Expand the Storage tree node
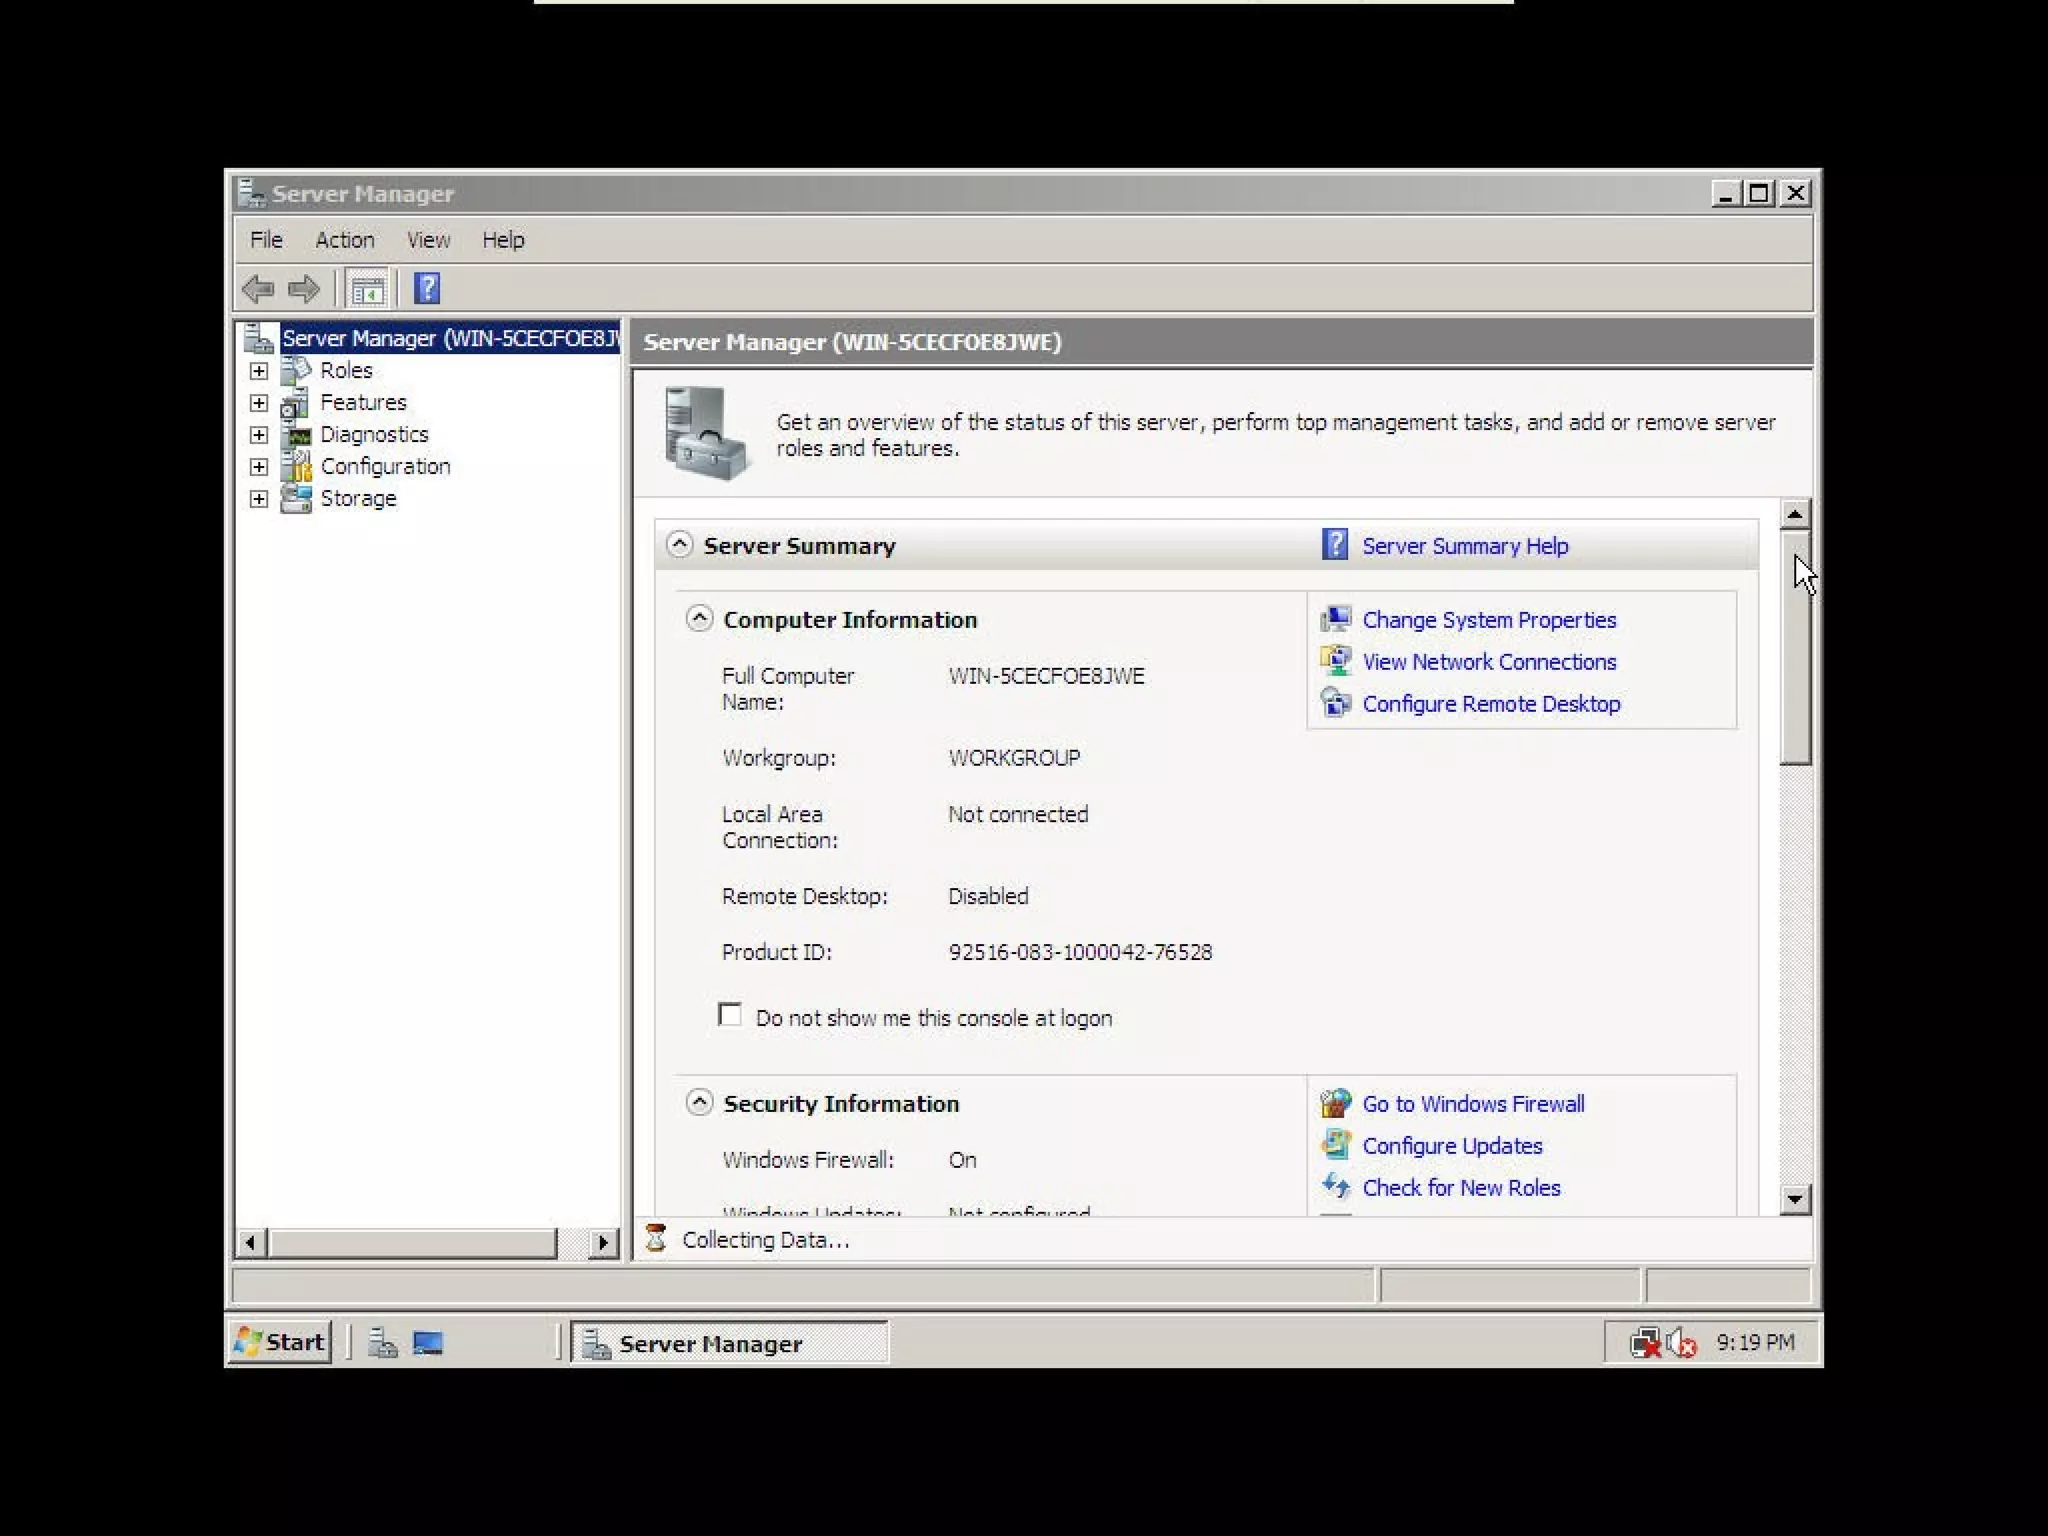Viewport: 2048px width, 1536px height. (x=259, y=499)
